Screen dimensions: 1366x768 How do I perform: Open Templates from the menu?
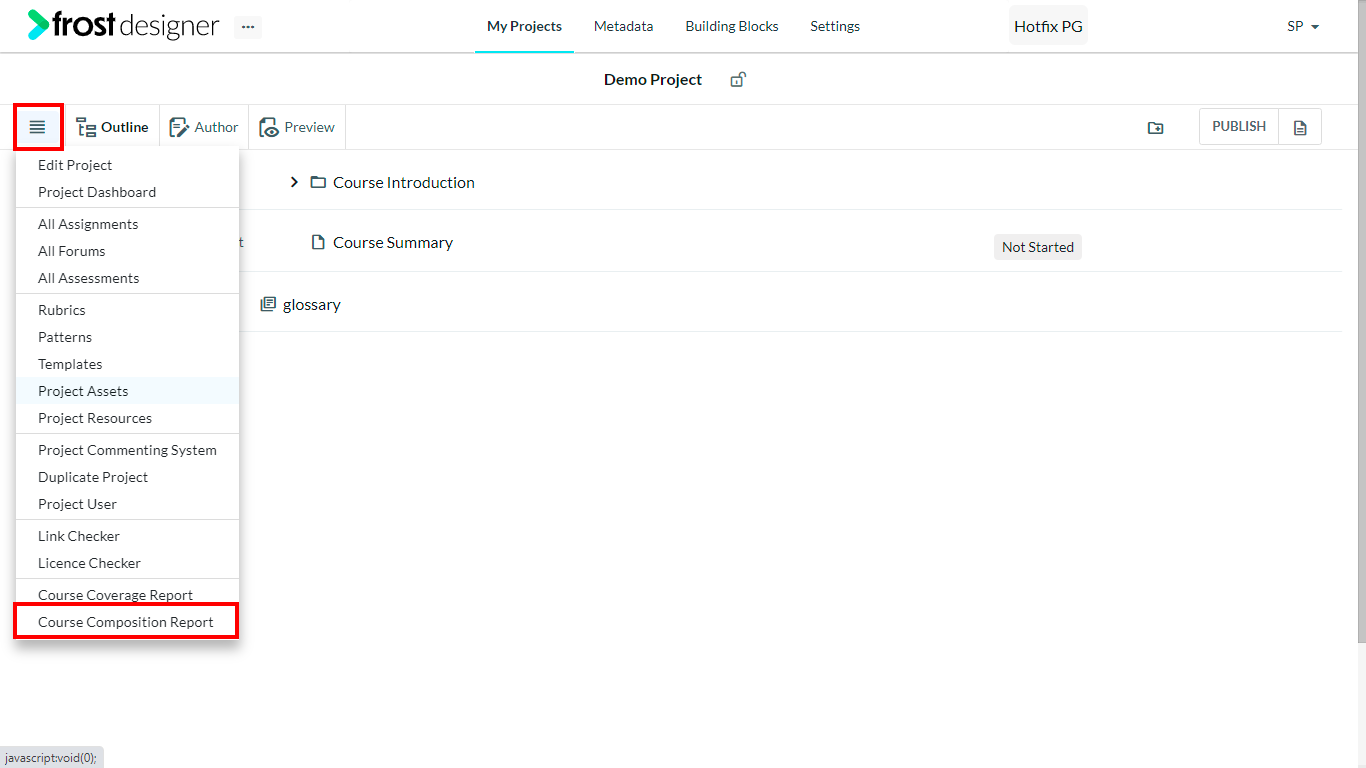(x=127, y=364)
